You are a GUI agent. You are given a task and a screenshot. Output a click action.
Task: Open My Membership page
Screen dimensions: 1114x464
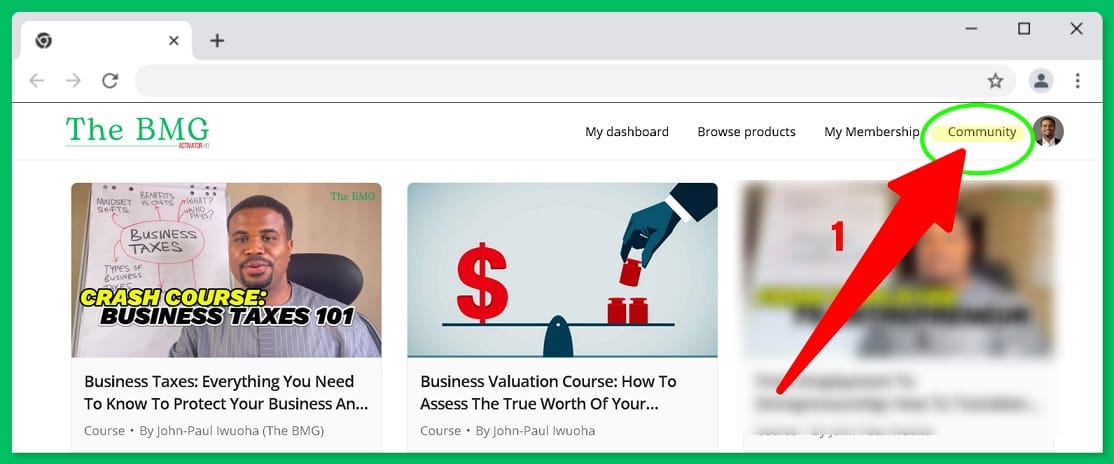click(872, 132)
